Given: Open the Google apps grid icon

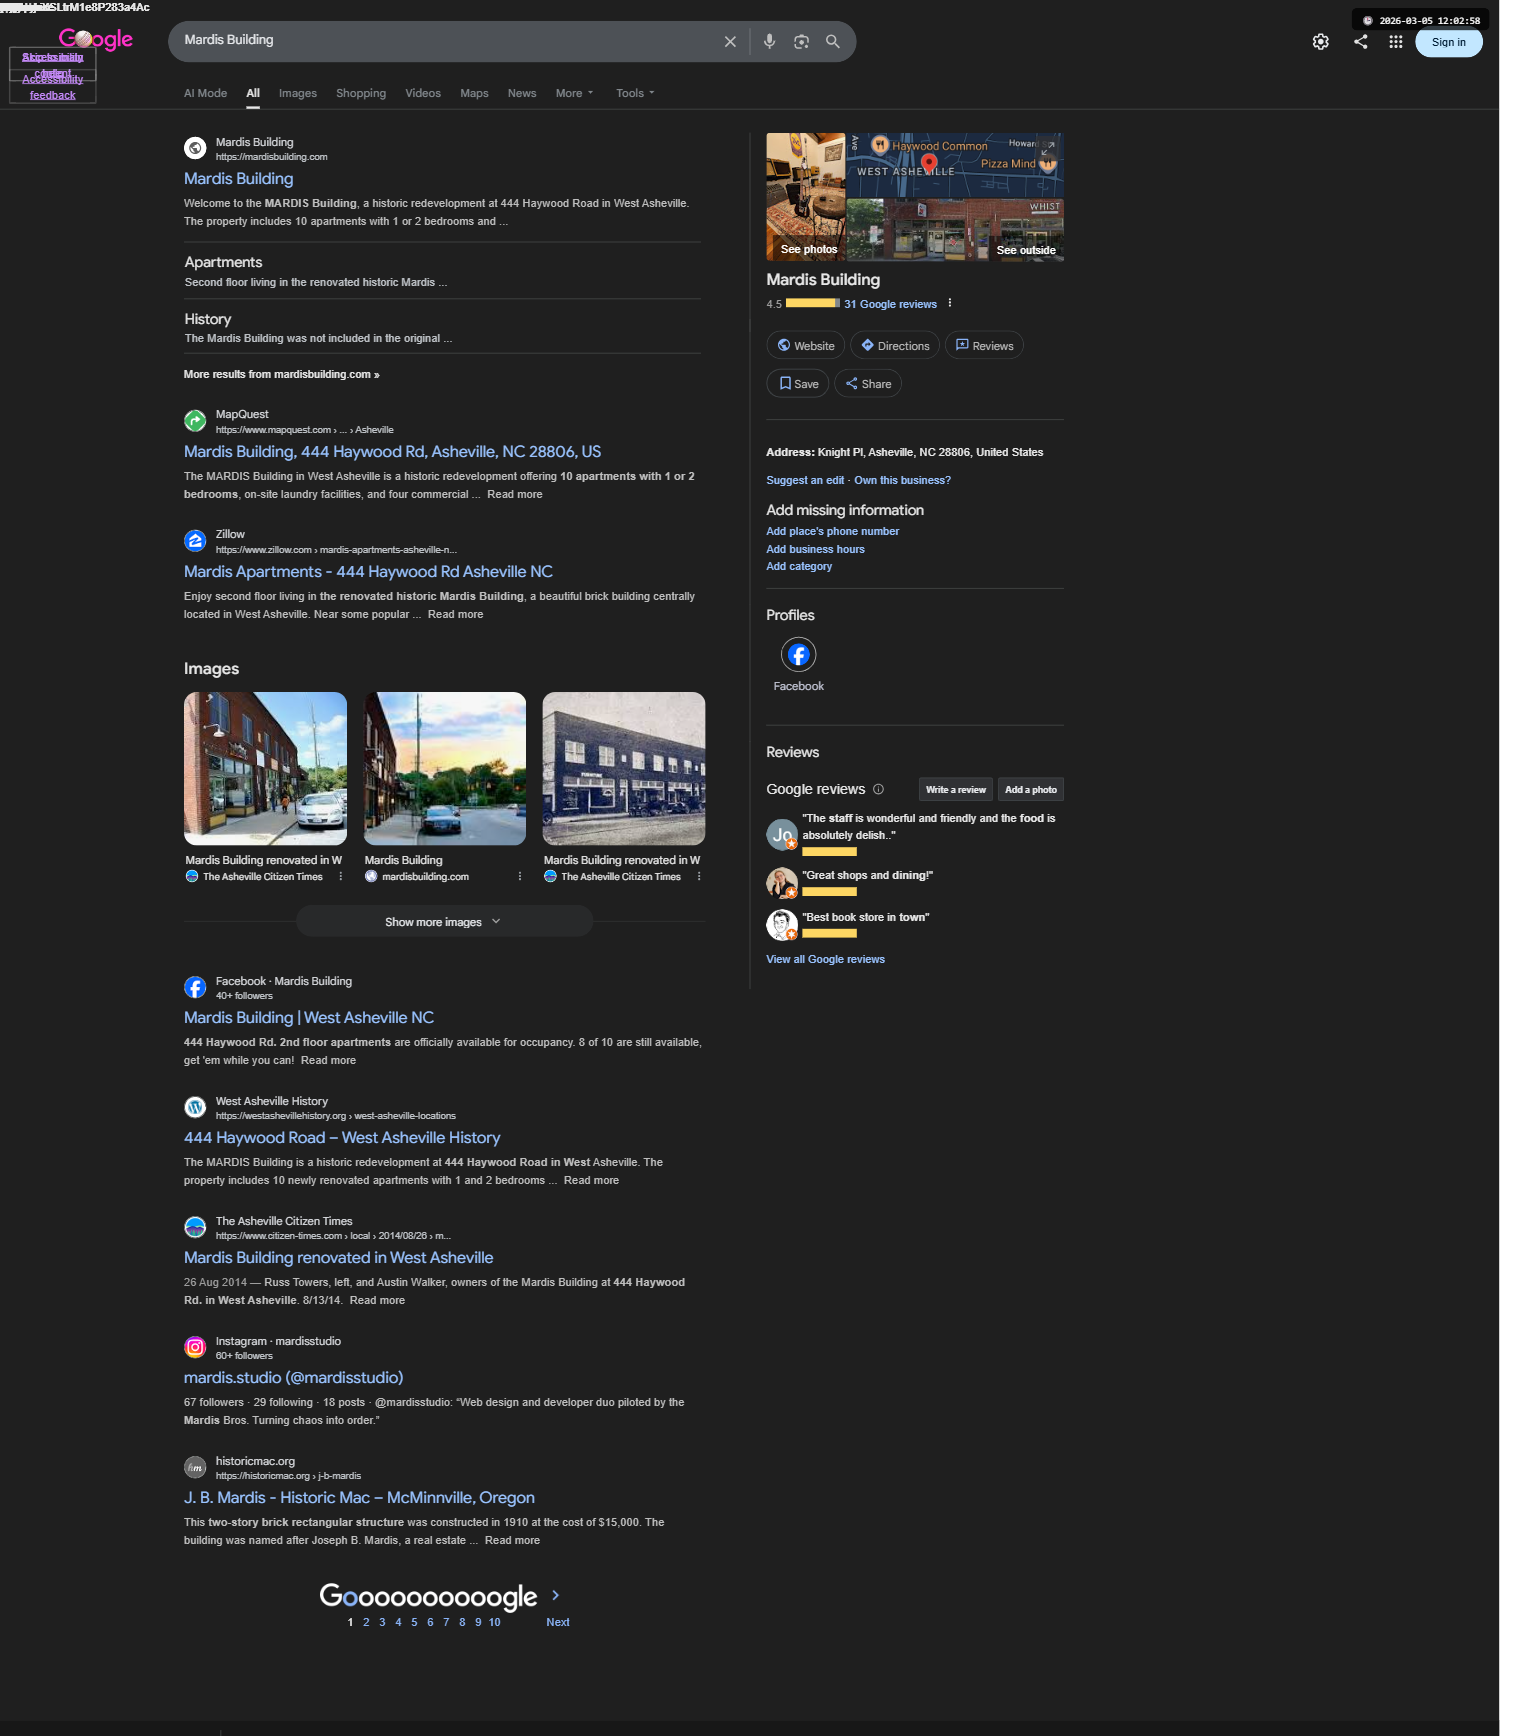Looking at the screenshot, I should 1395,42.
